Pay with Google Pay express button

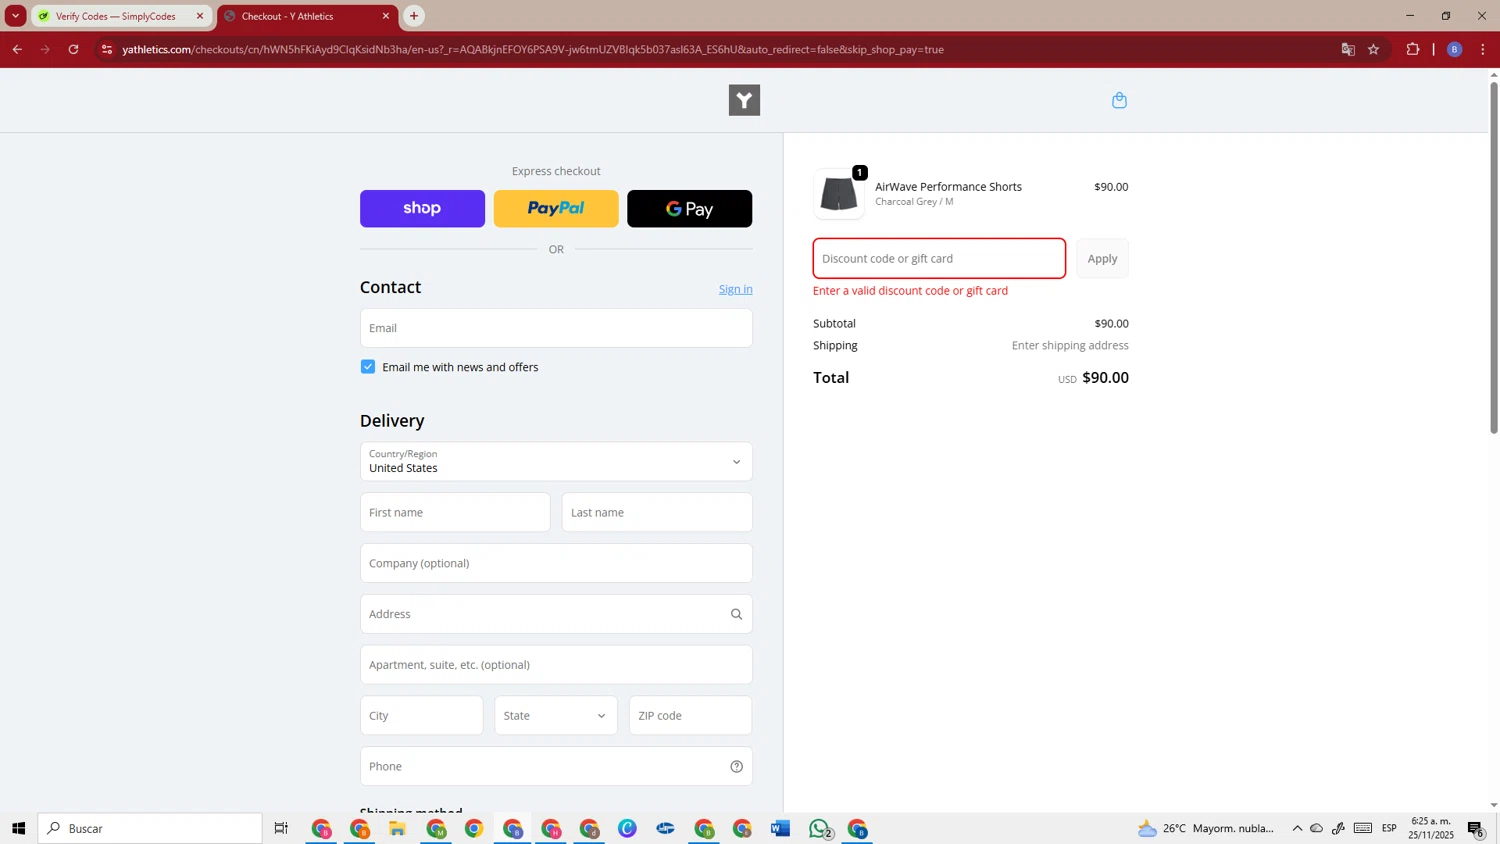tap(690, 208)
